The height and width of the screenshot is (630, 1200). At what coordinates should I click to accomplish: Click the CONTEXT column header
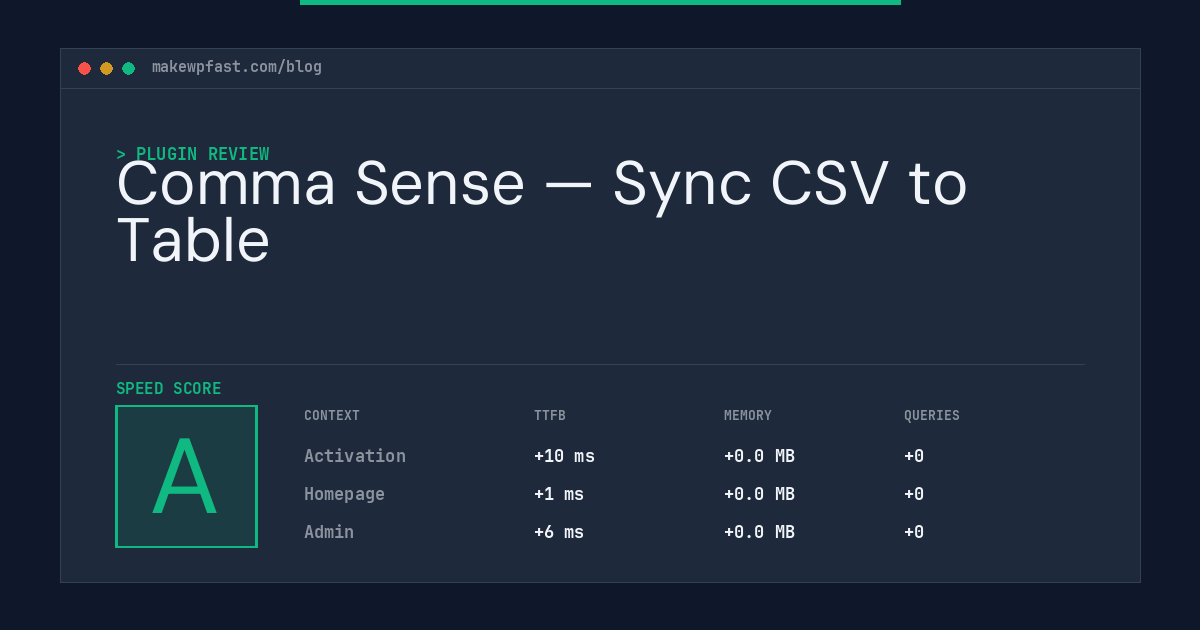[x=332, y=416]
